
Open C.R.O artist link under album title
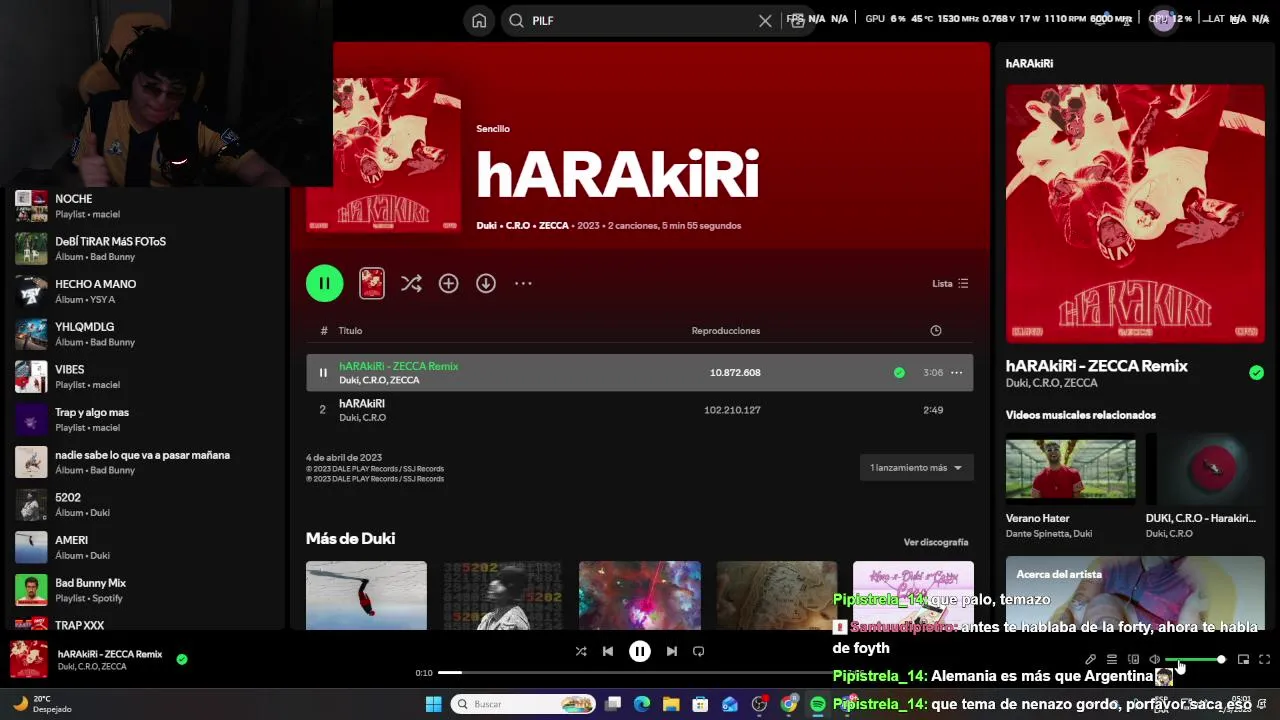point(518,226)
